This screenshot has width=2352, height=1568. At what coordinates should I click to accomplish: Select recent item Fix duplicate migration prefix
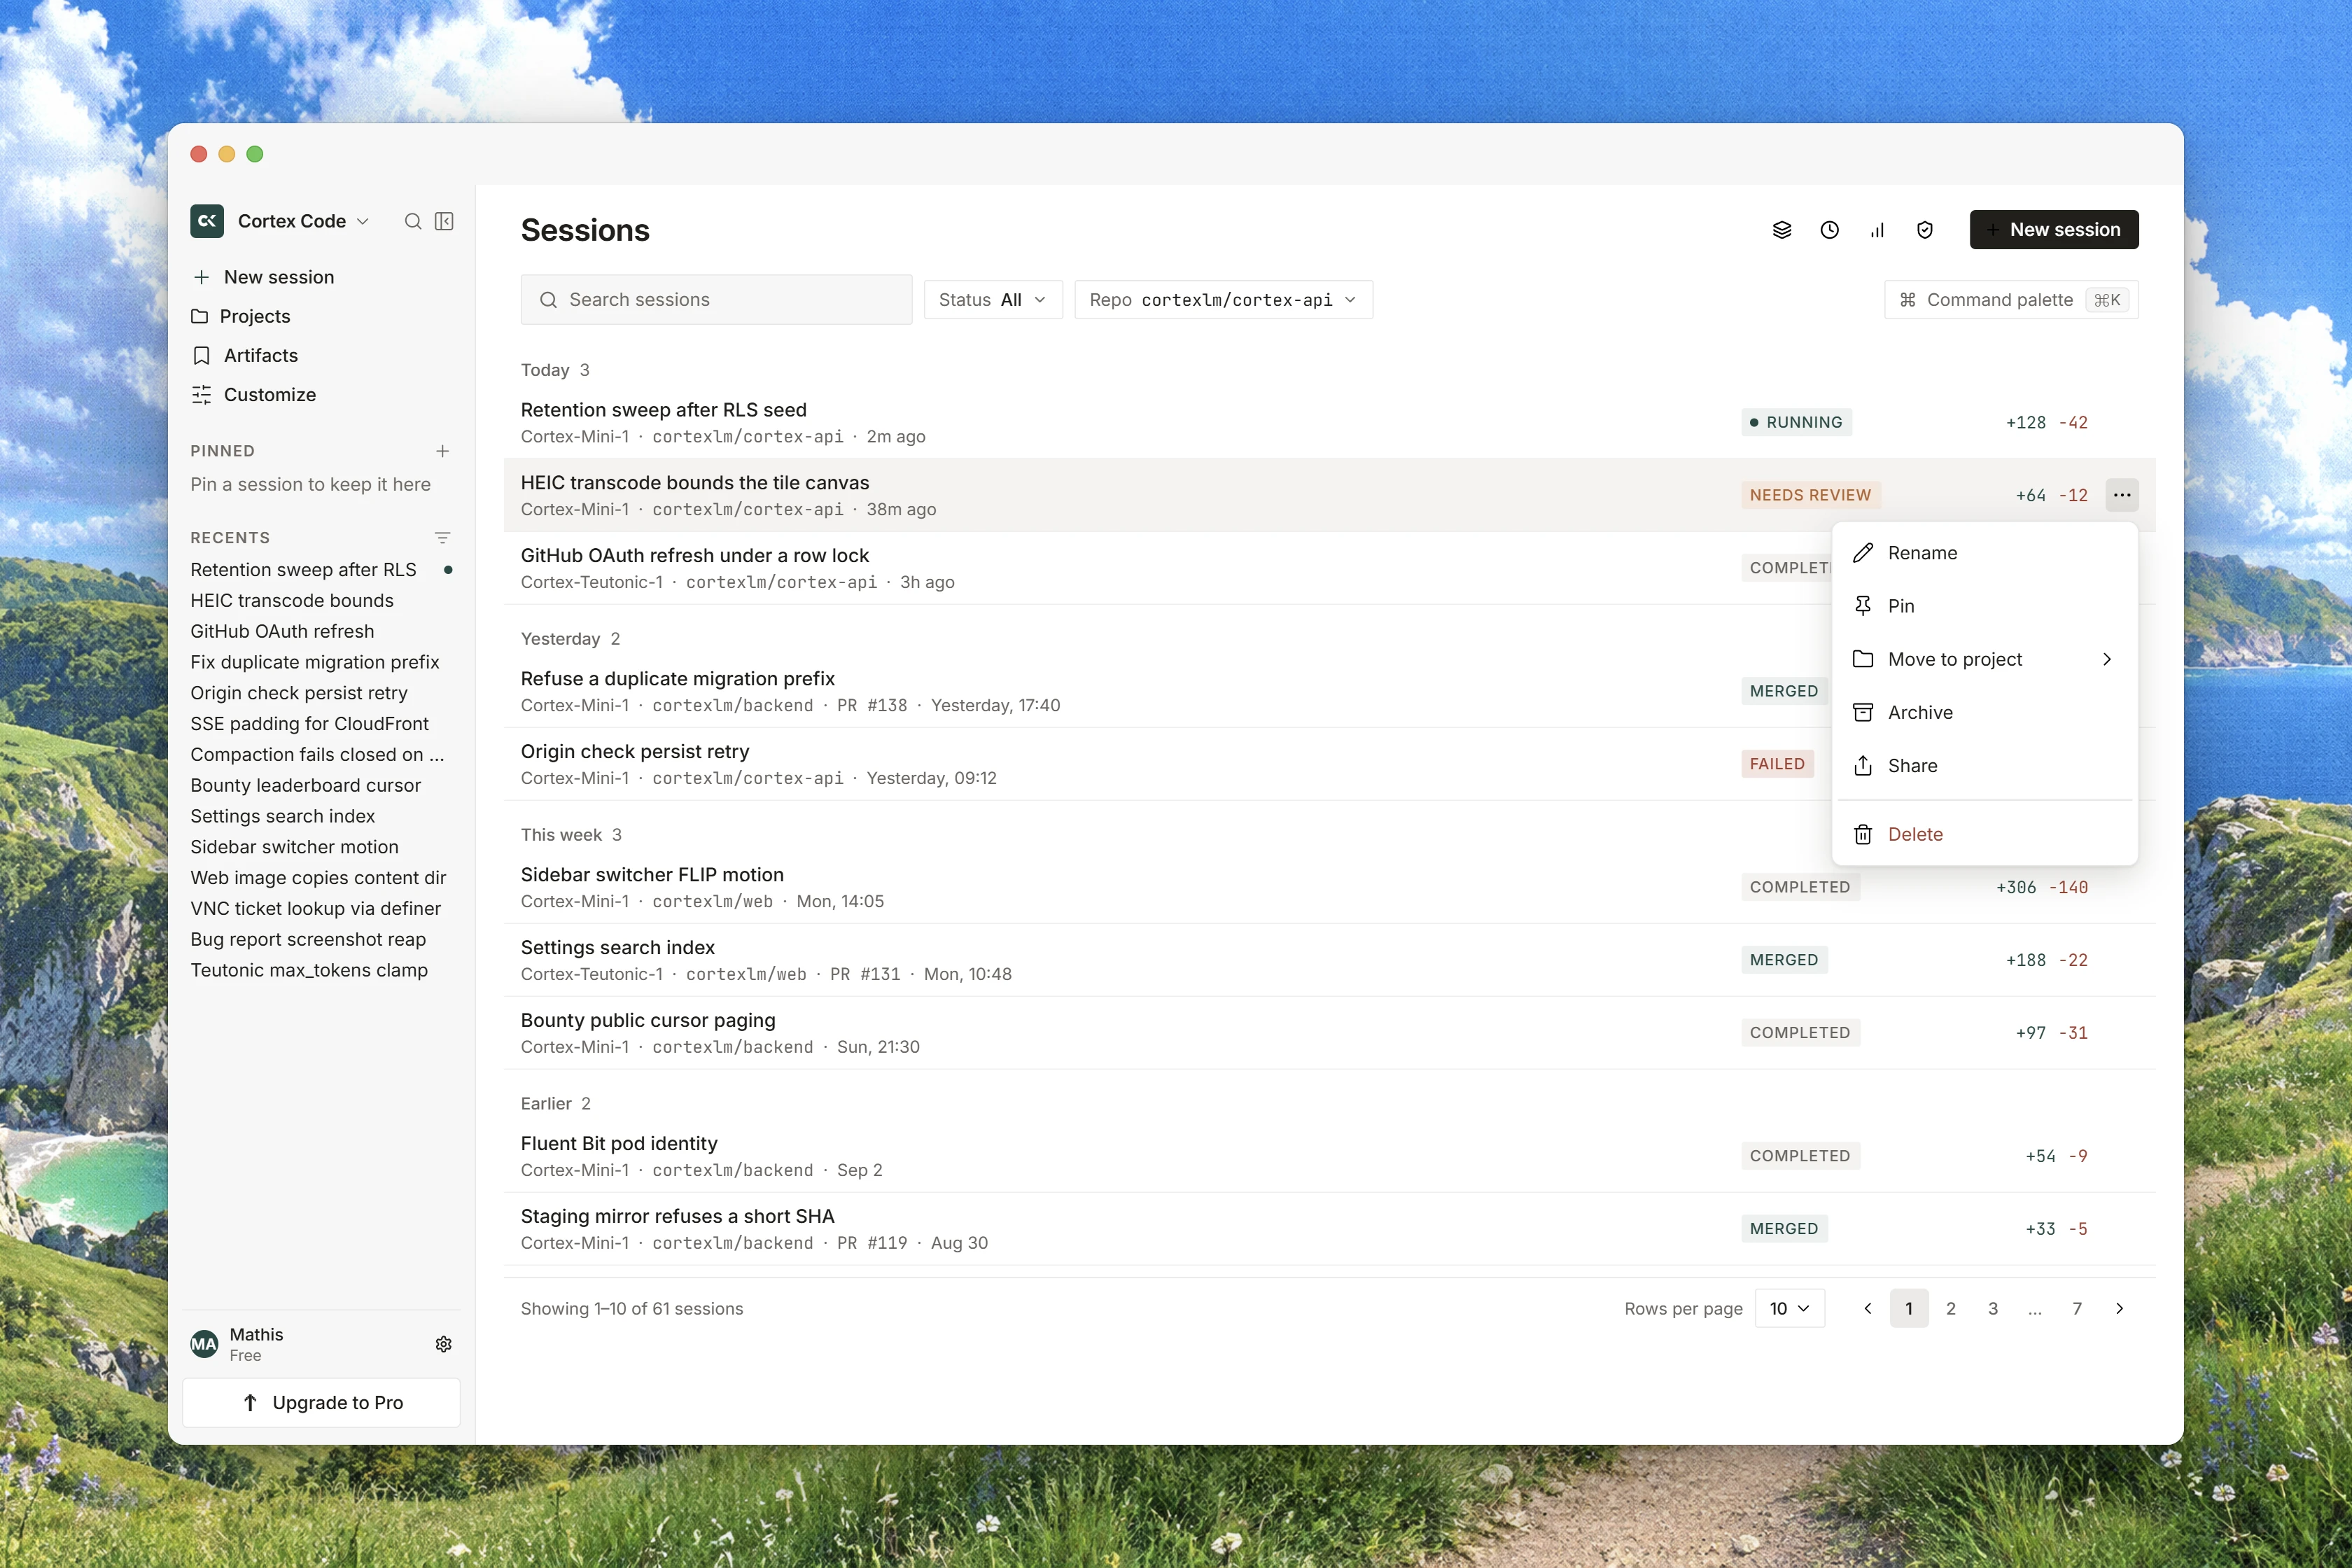pos(320,662)
